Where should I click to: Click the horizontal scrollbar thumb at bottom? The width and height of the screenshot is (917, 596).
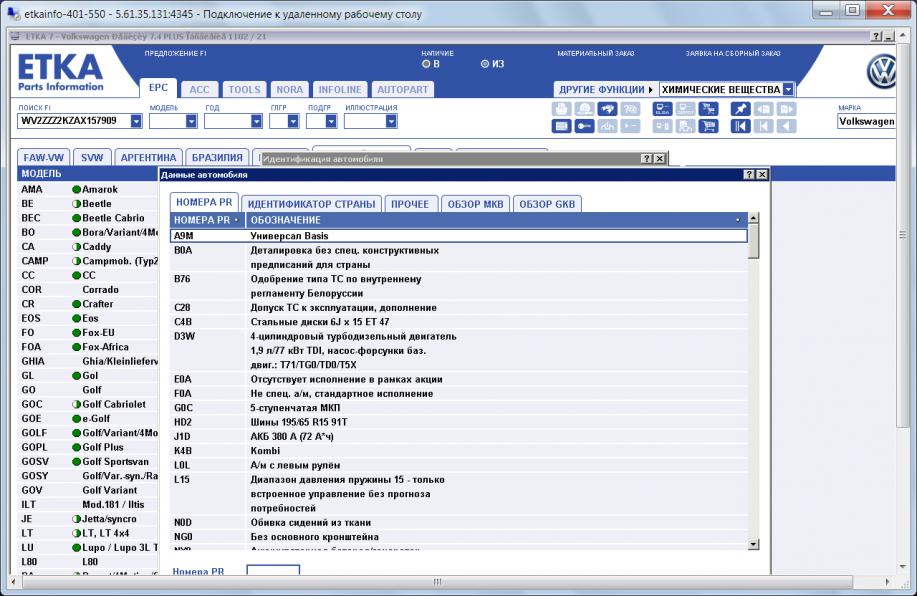(437, 582)
